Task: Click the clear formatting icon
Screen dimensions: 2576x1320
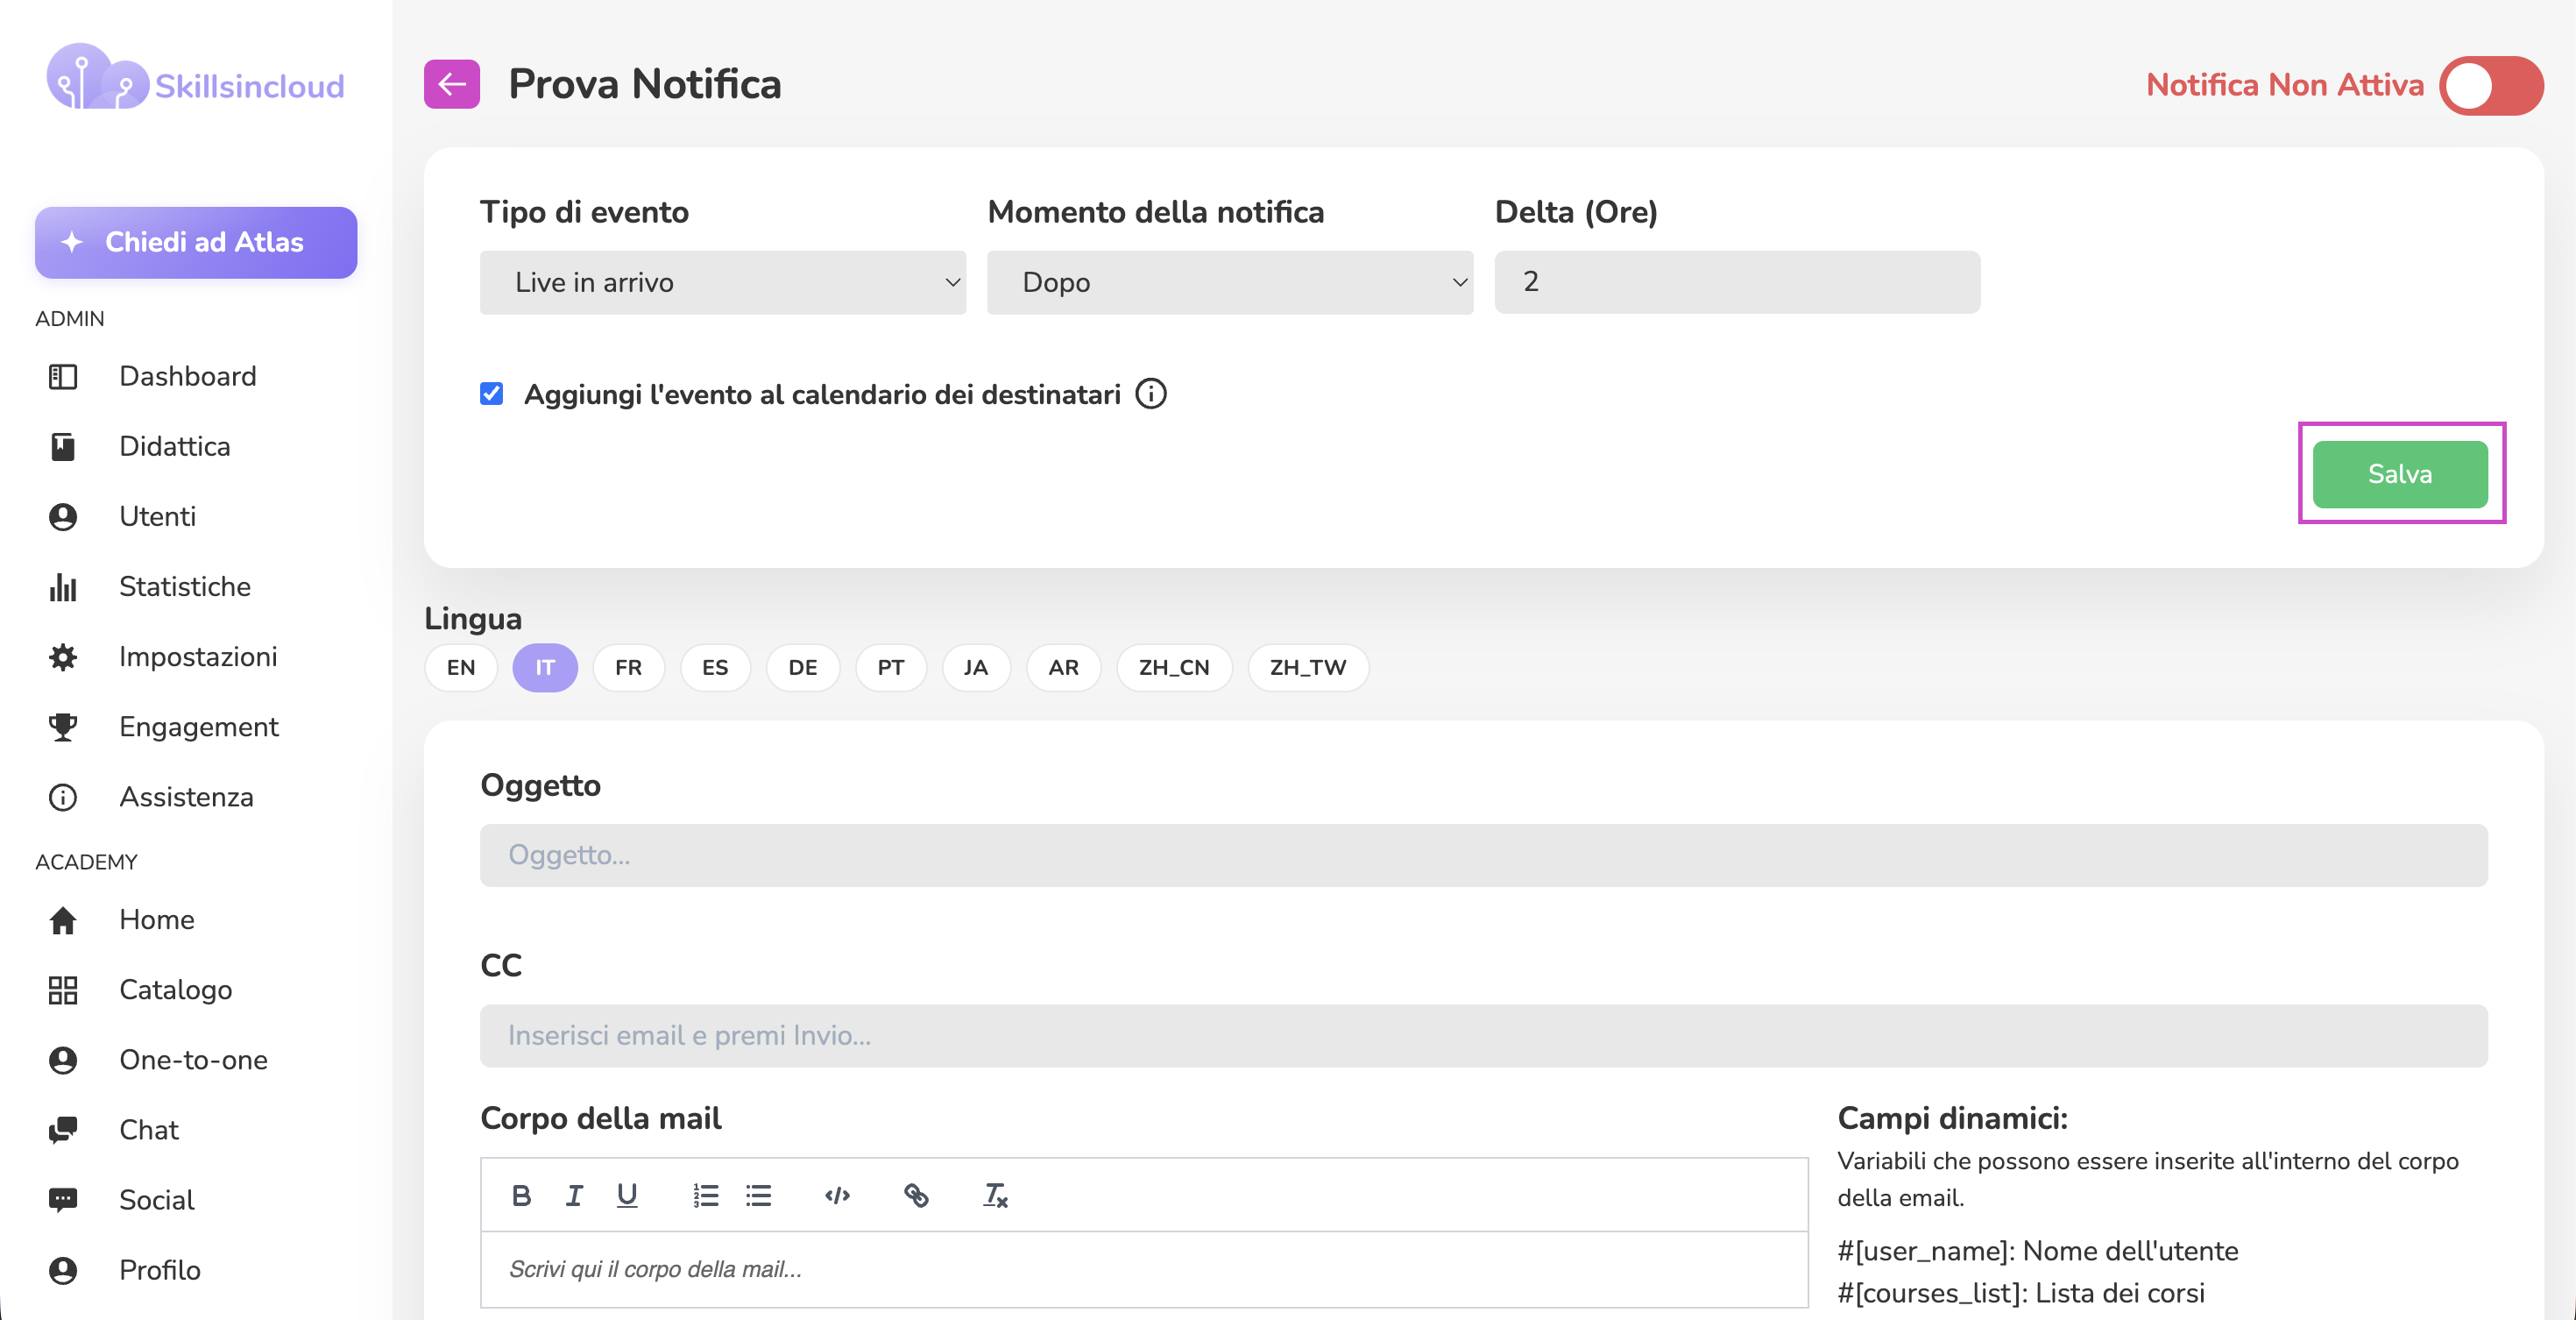Action: (995, 1195)
